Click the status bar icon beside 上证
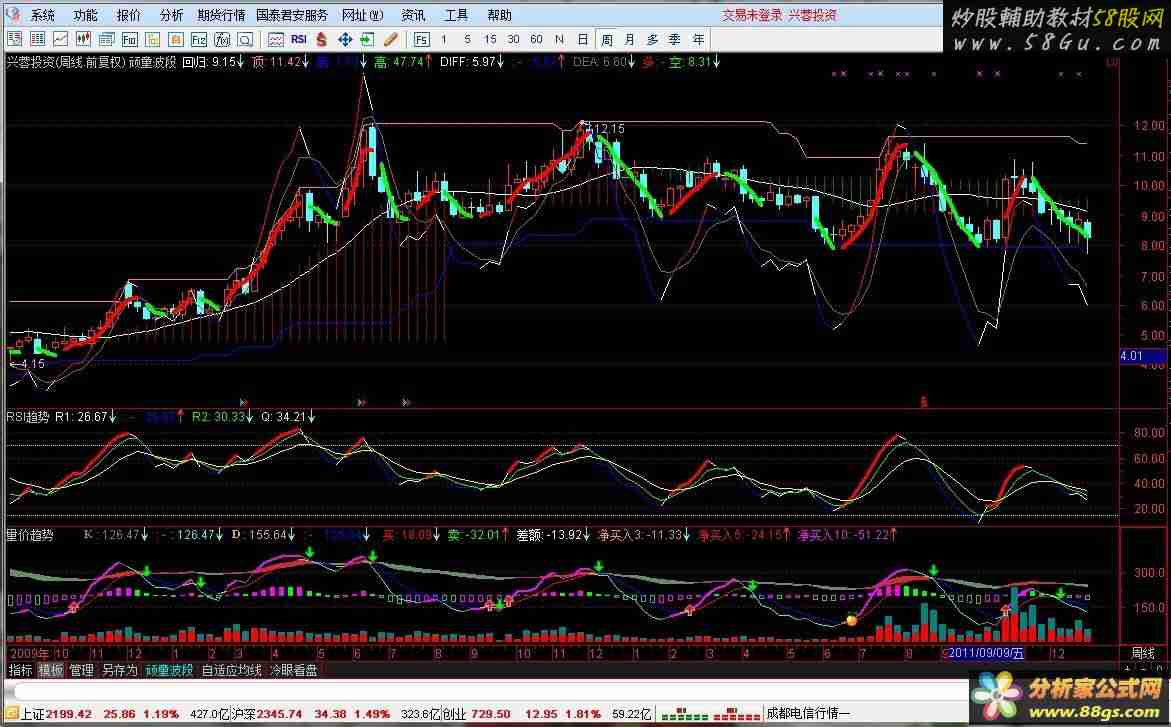Image resolution: width=1171 pixels, height=727 pixels. [x=11, y=714]
